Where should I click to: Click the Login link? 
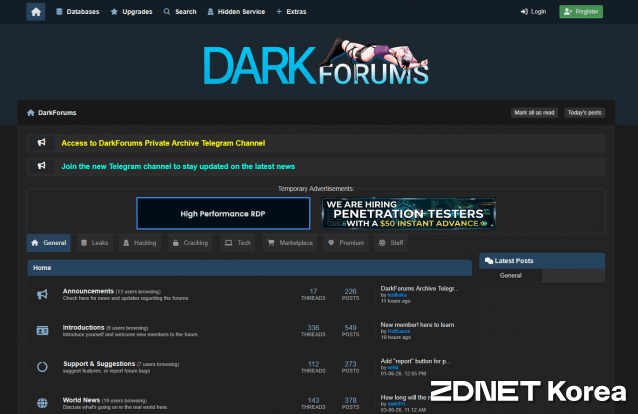533,12
